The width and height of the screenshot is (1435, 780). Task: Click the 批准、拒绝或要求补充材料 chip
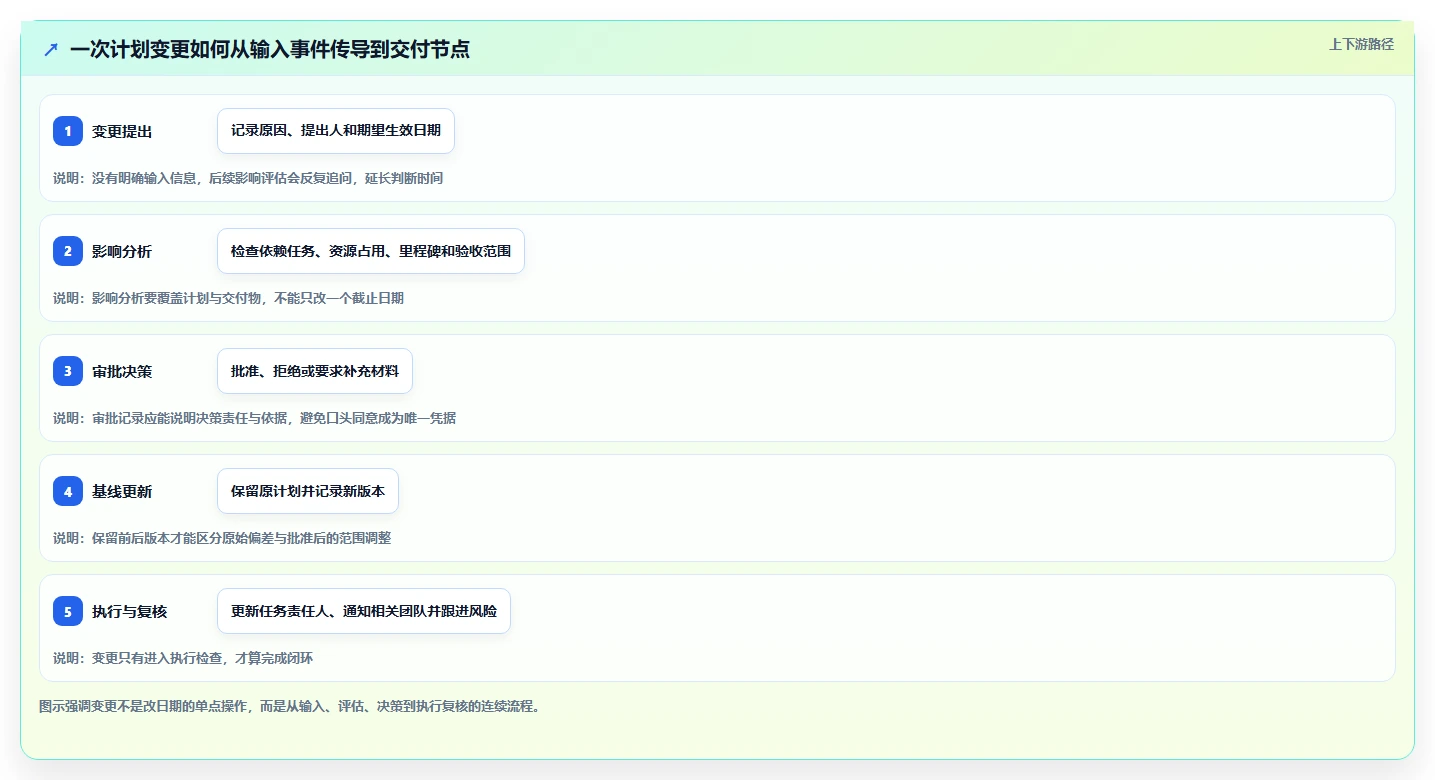click(315, 371)
